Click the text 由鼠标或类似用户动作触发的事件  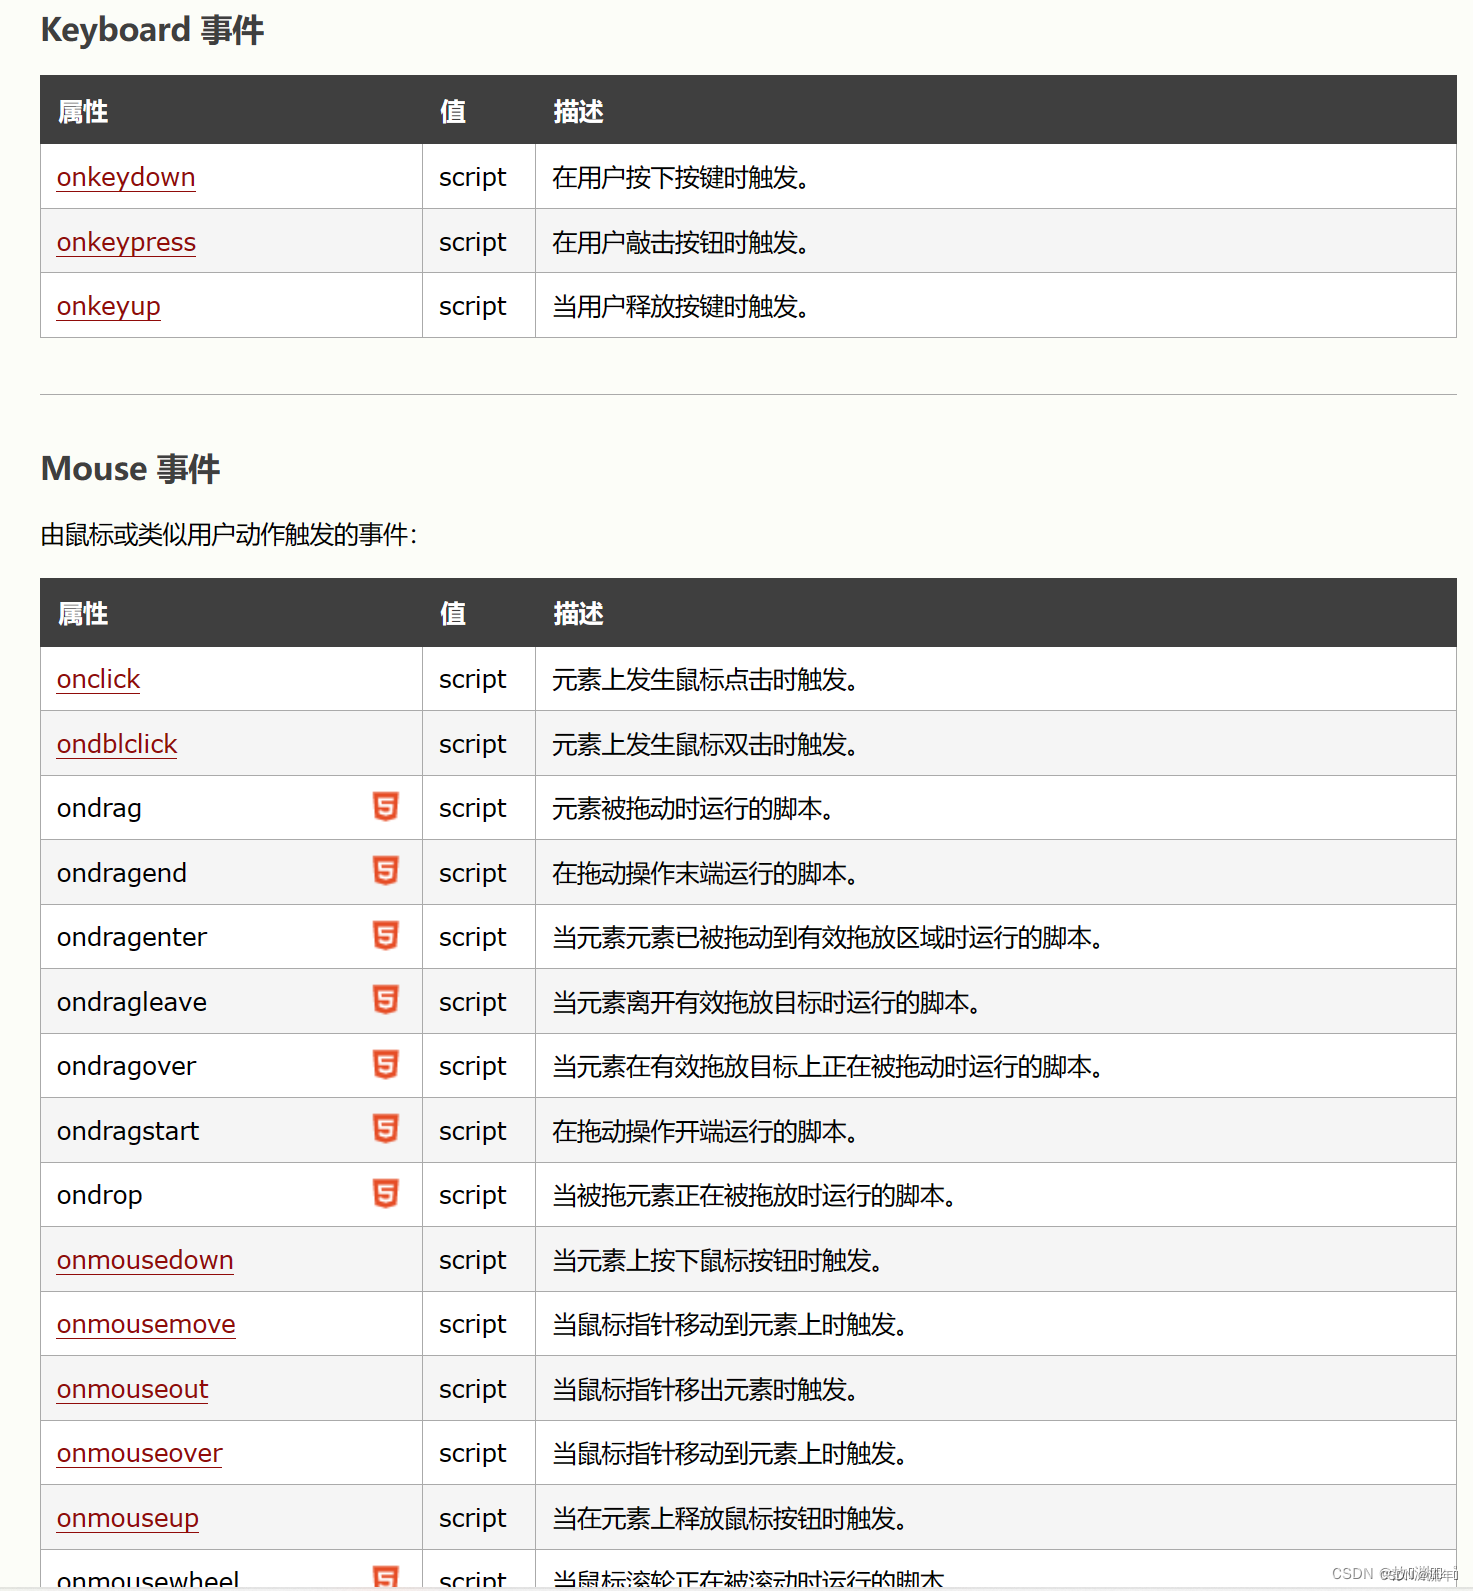(x=229, y=535)
